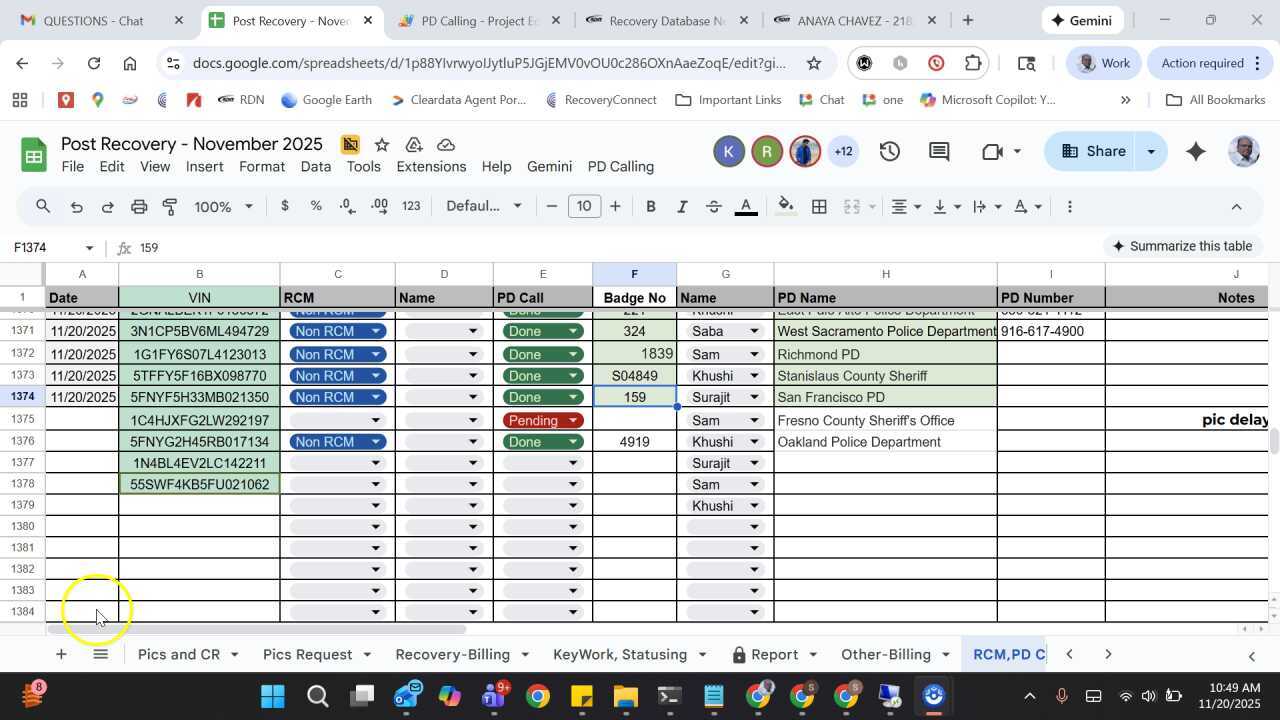Click Summarize this table

point(1182,246)
